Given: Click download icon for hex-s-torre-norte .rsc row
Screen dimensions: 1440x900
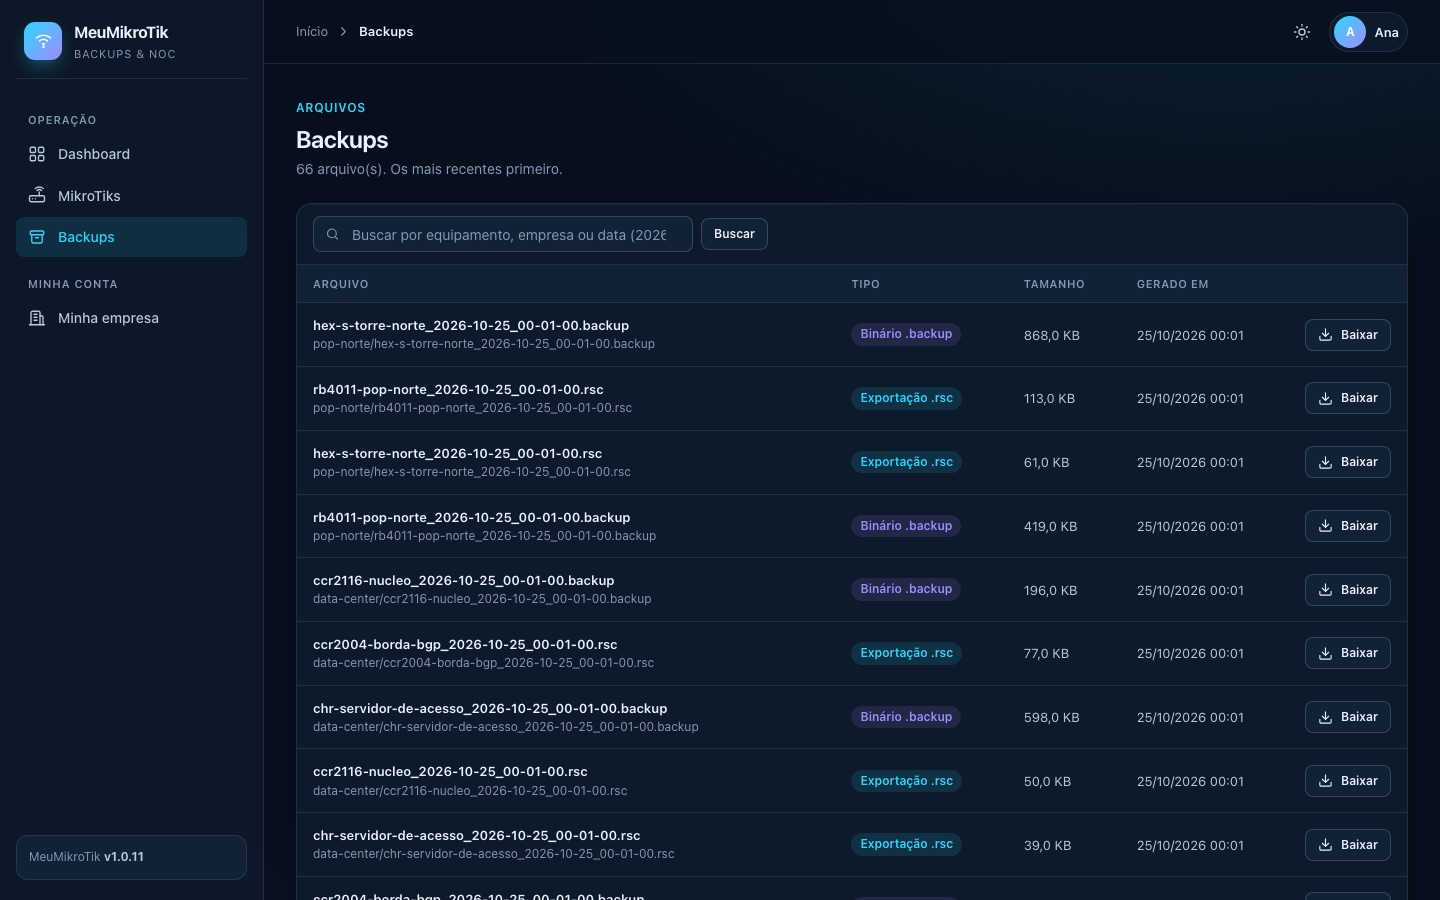Looking at the screenshot, I should (1325, 462).
